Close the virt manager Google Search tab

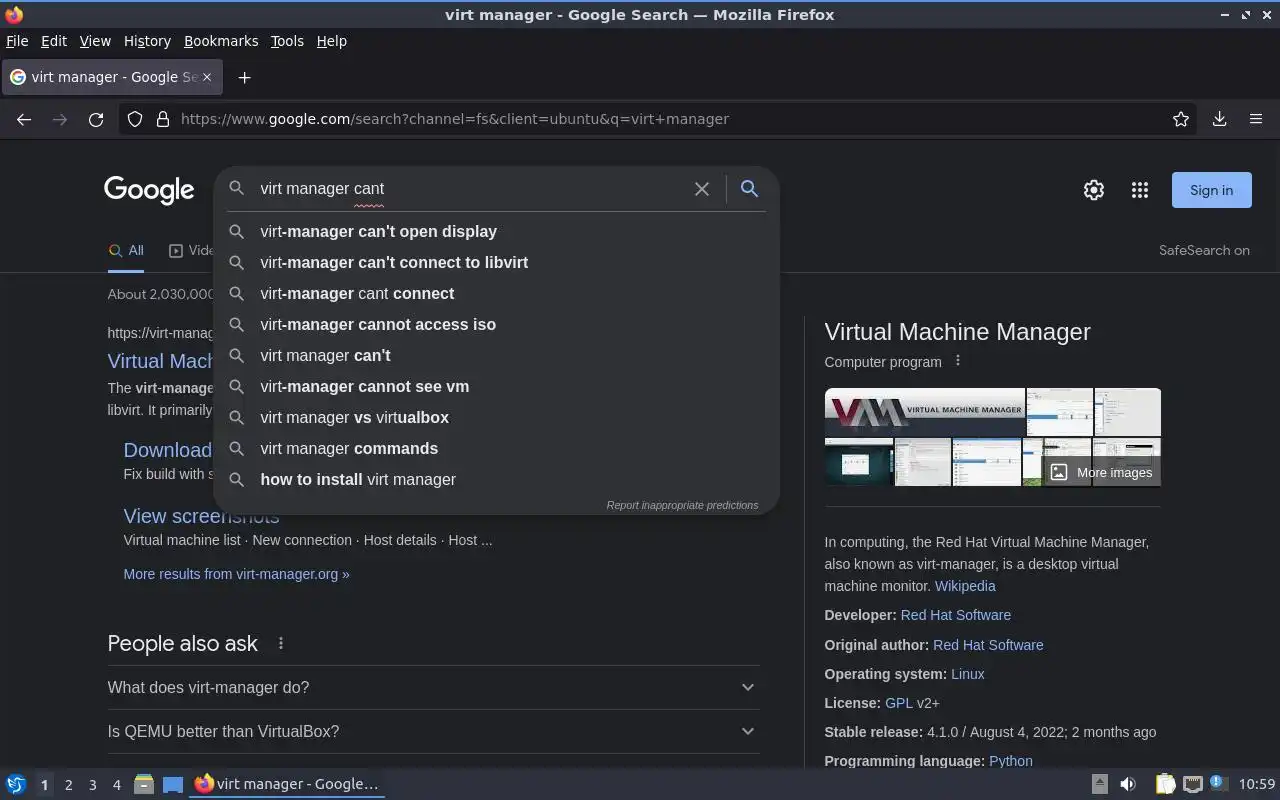click(x=207, y=77)
